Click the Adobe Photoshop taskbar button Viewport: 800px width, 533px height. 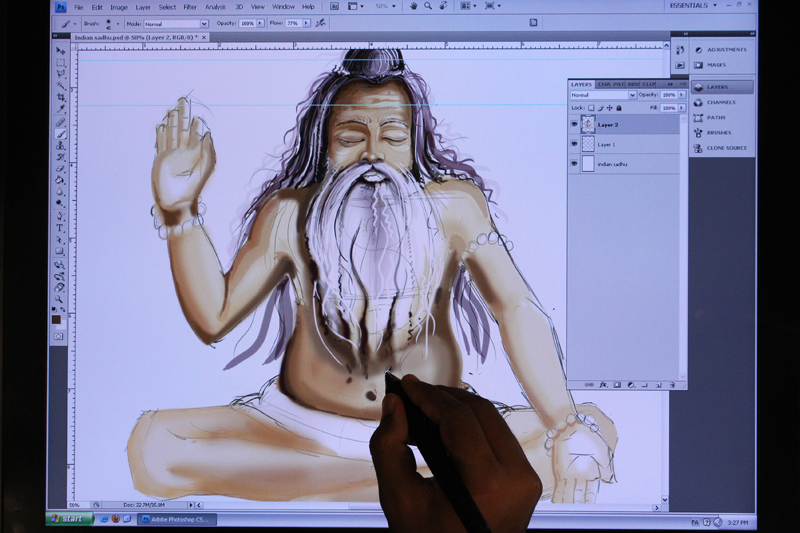pyautogui.click(x=176, y=519)
